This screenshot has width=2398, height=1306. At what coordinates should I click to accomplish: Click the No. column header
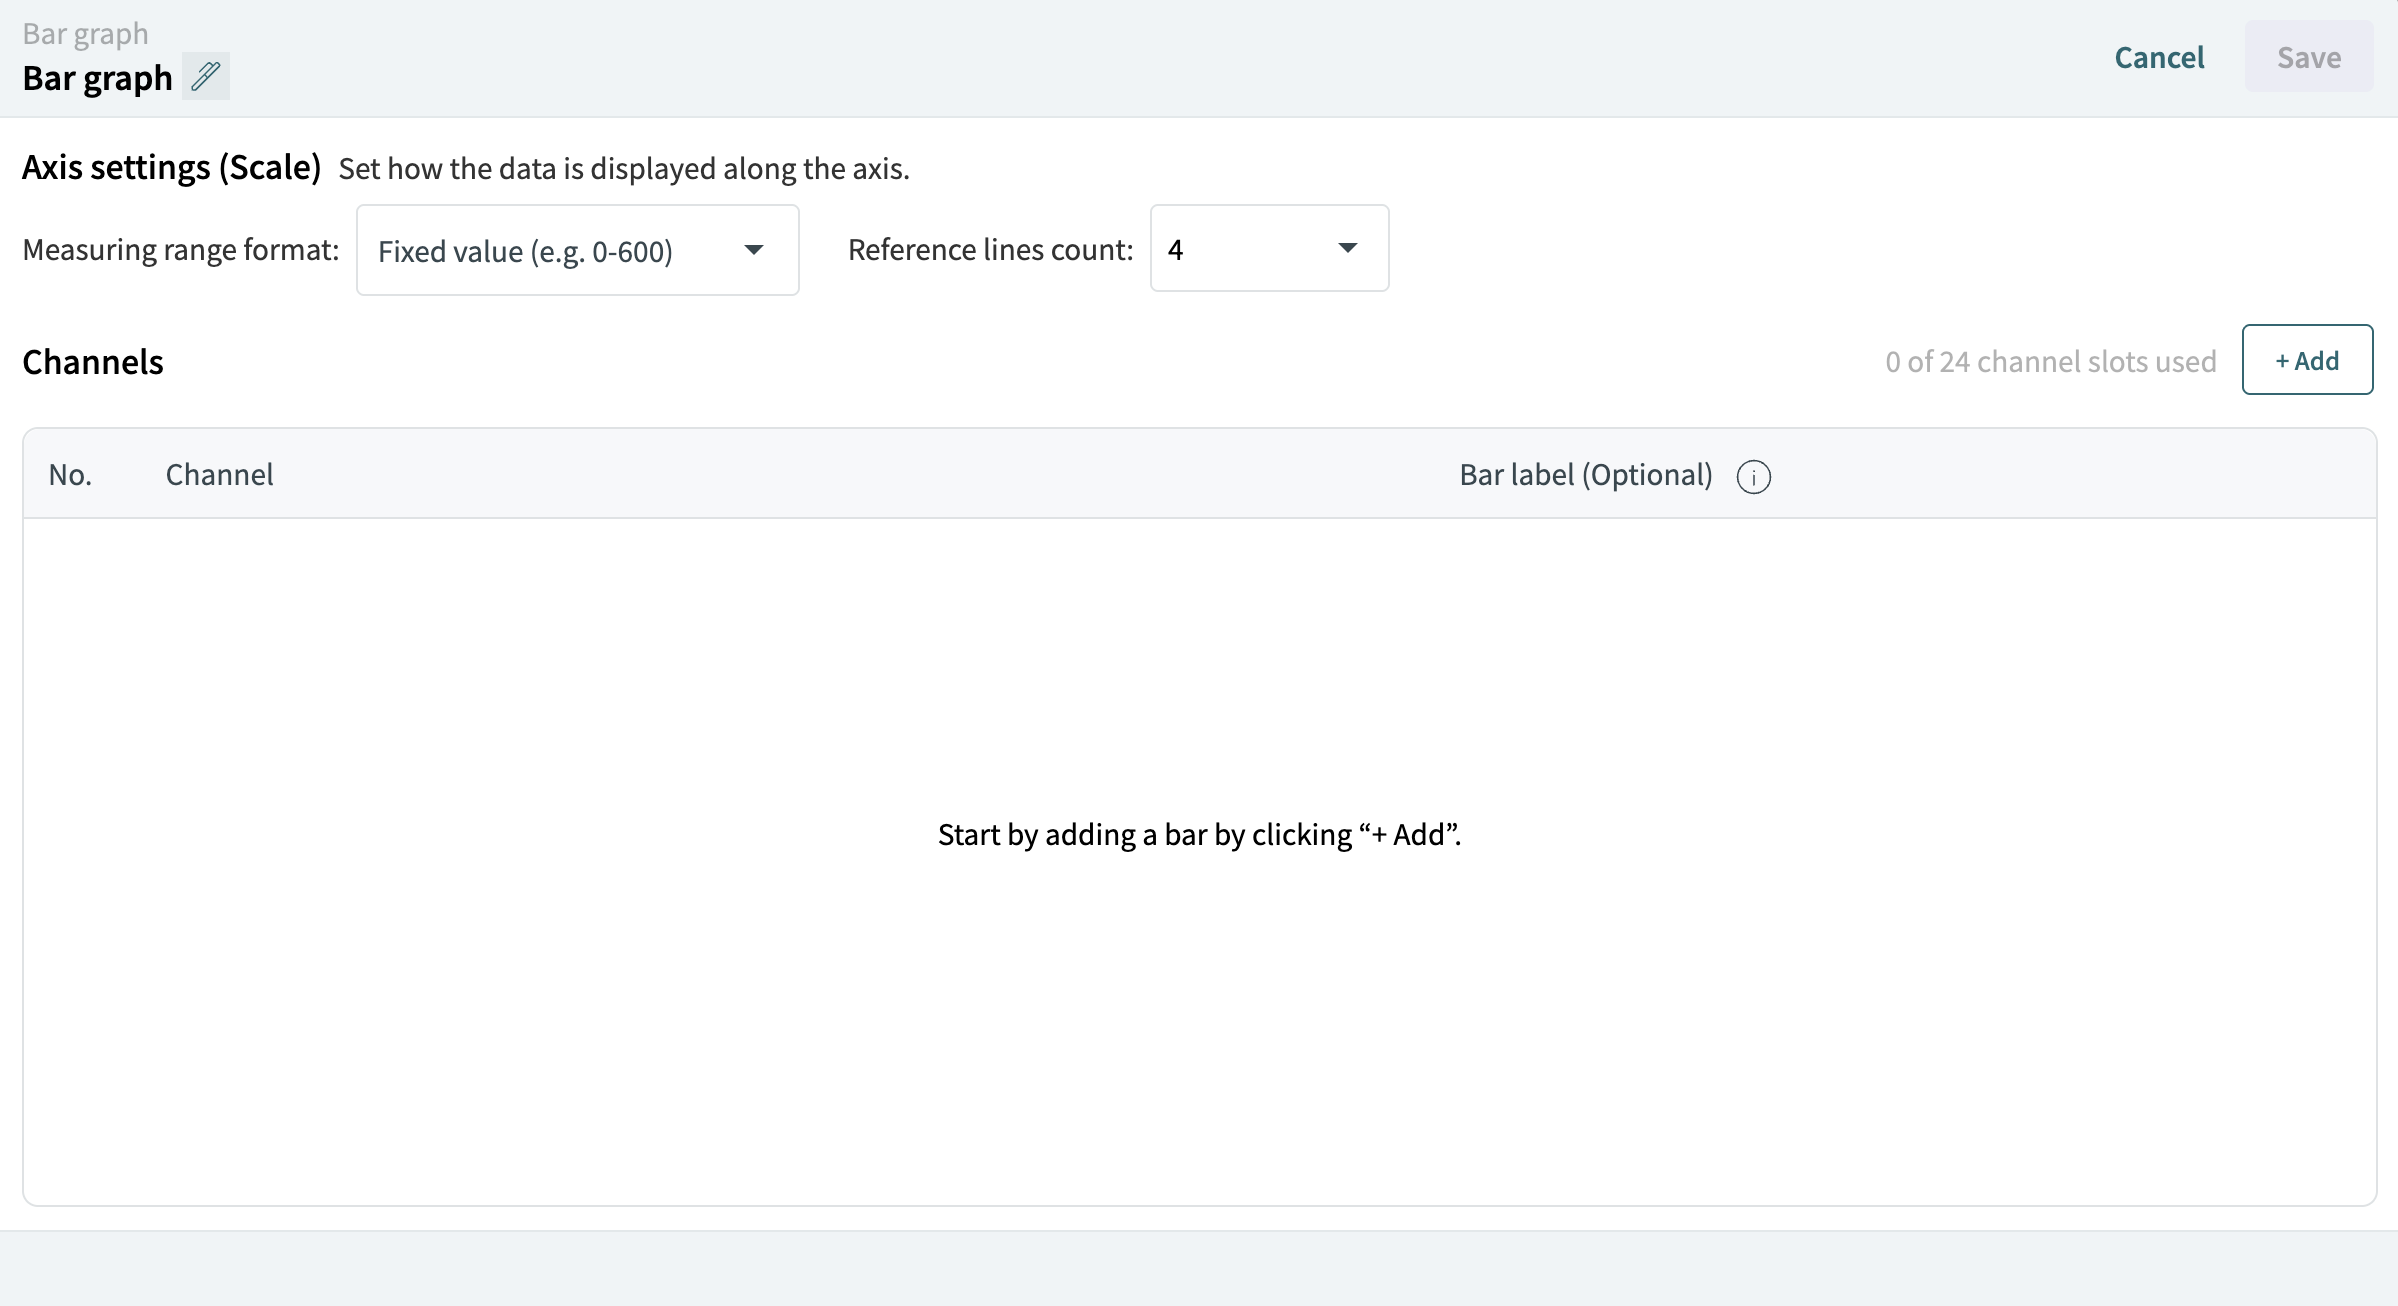tap(70, 474)
